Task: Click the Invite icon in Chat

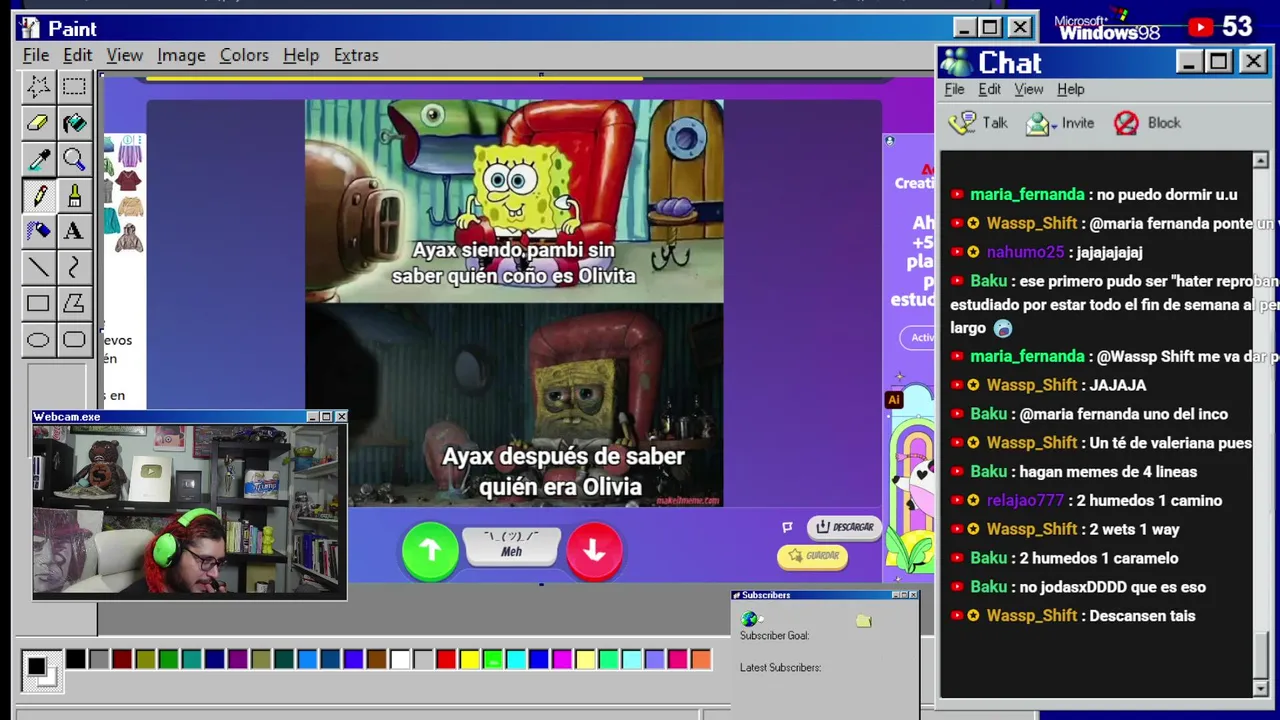Action: [x=1039, y=123]
